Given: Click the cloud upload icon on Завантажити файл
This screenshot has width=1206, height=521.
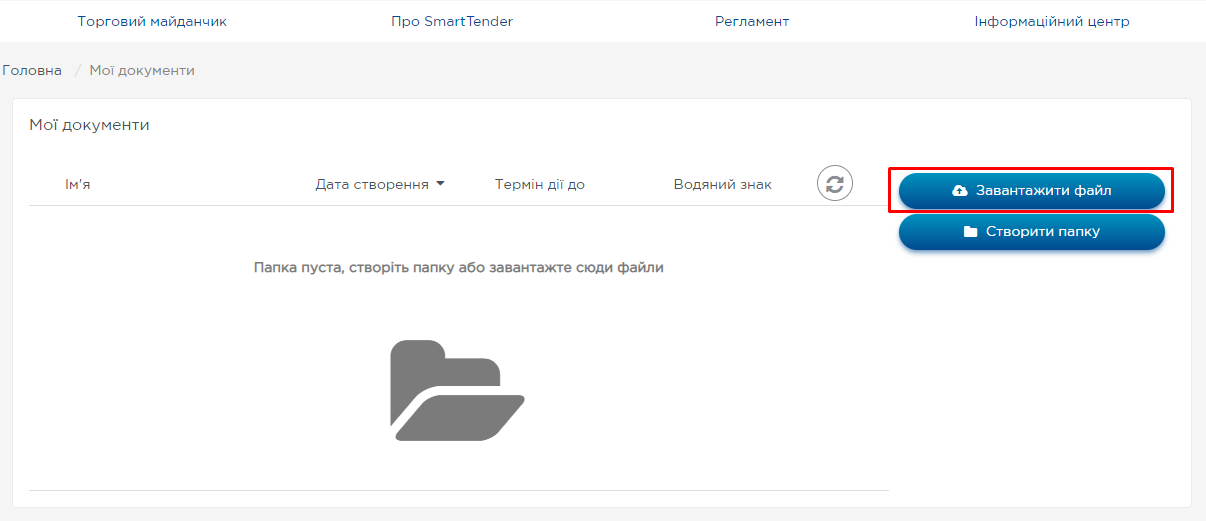Looking at the screenshot, I should tap(960, 190).
